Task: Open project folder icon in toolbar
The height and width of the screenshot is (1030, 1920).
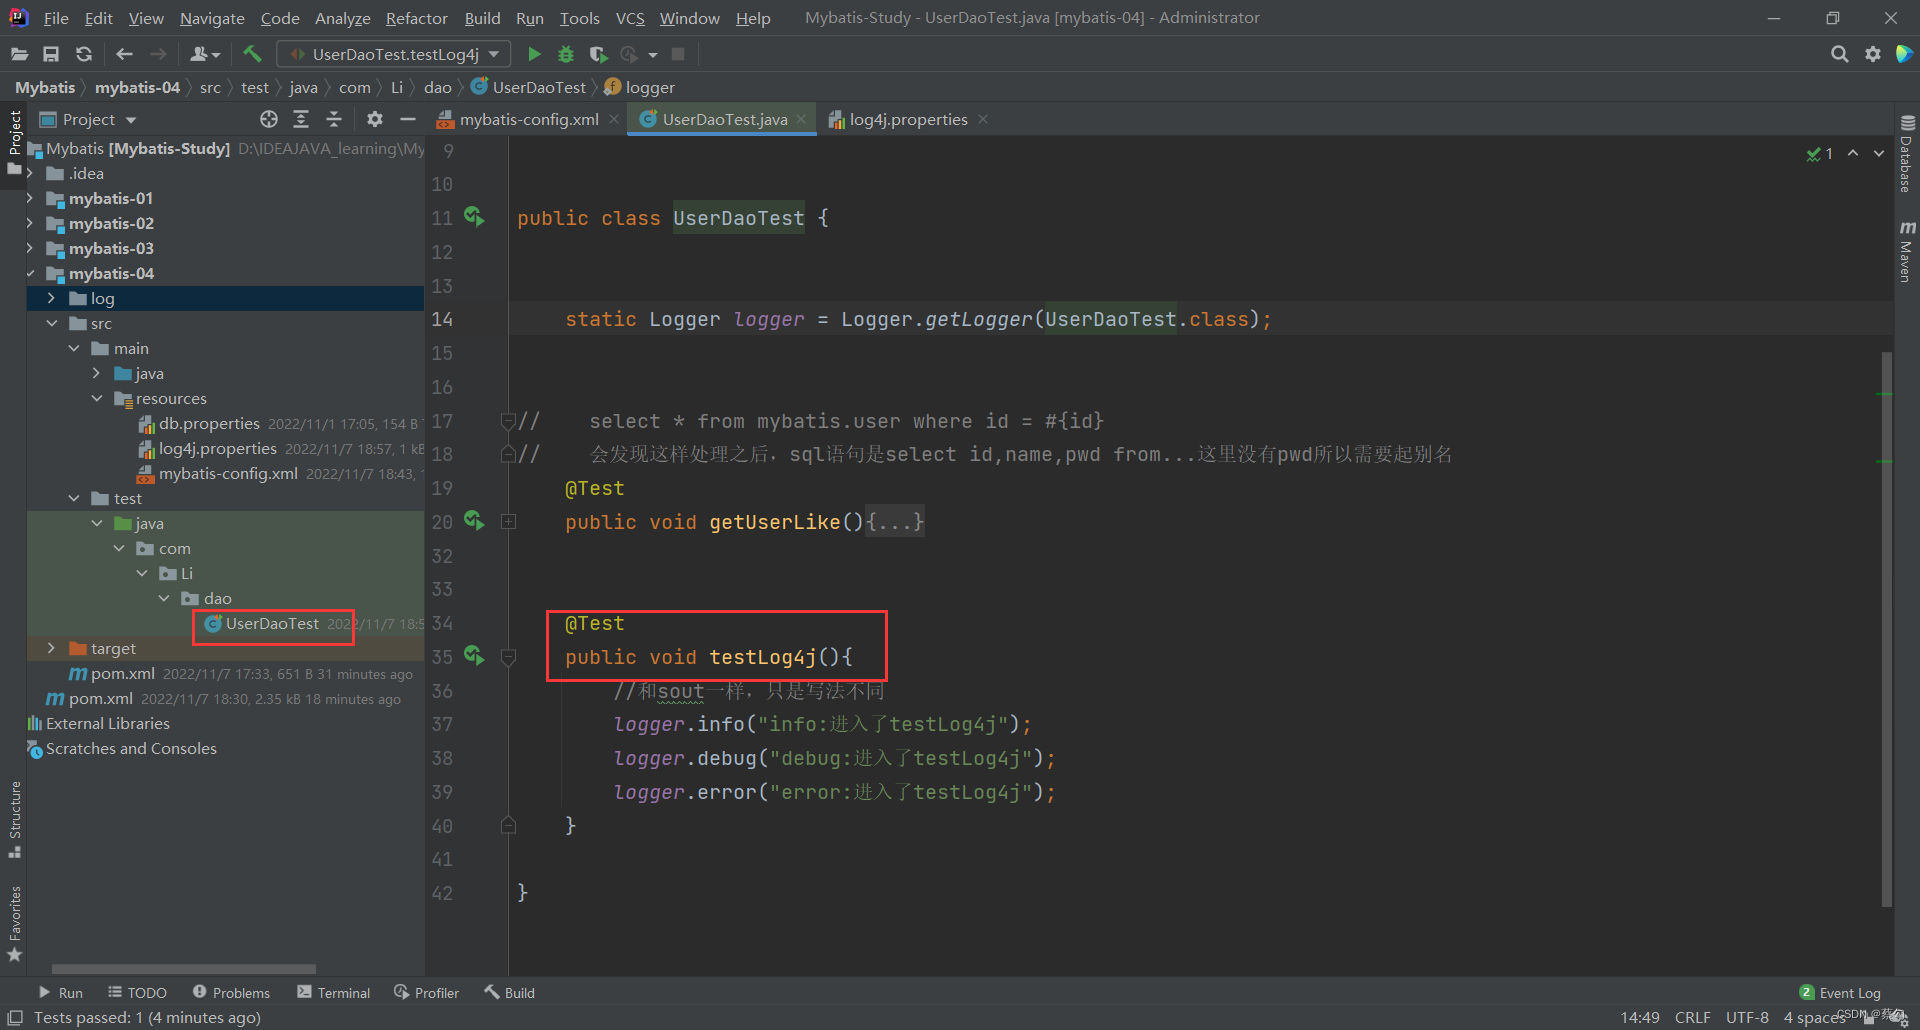Action: pyautogui.click(x=19, y=54)
